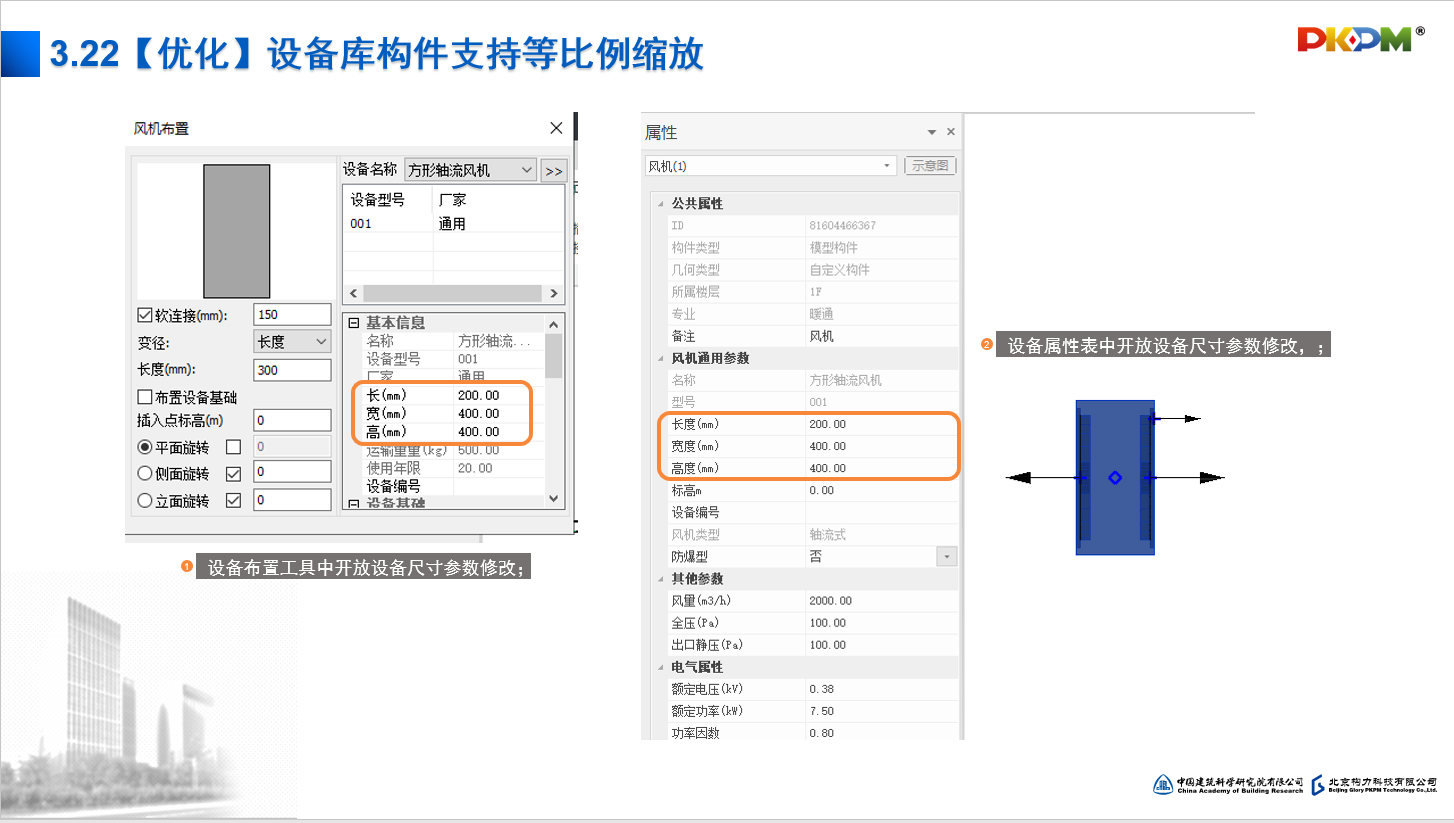Click the 功率因数 value 0.80

click(882, 733)
